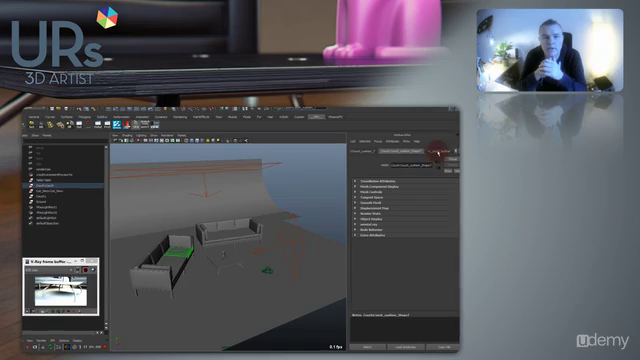Click the mesh icon beside Table:Table
This screenshot has width=640, height=360.
click(31, 180)
